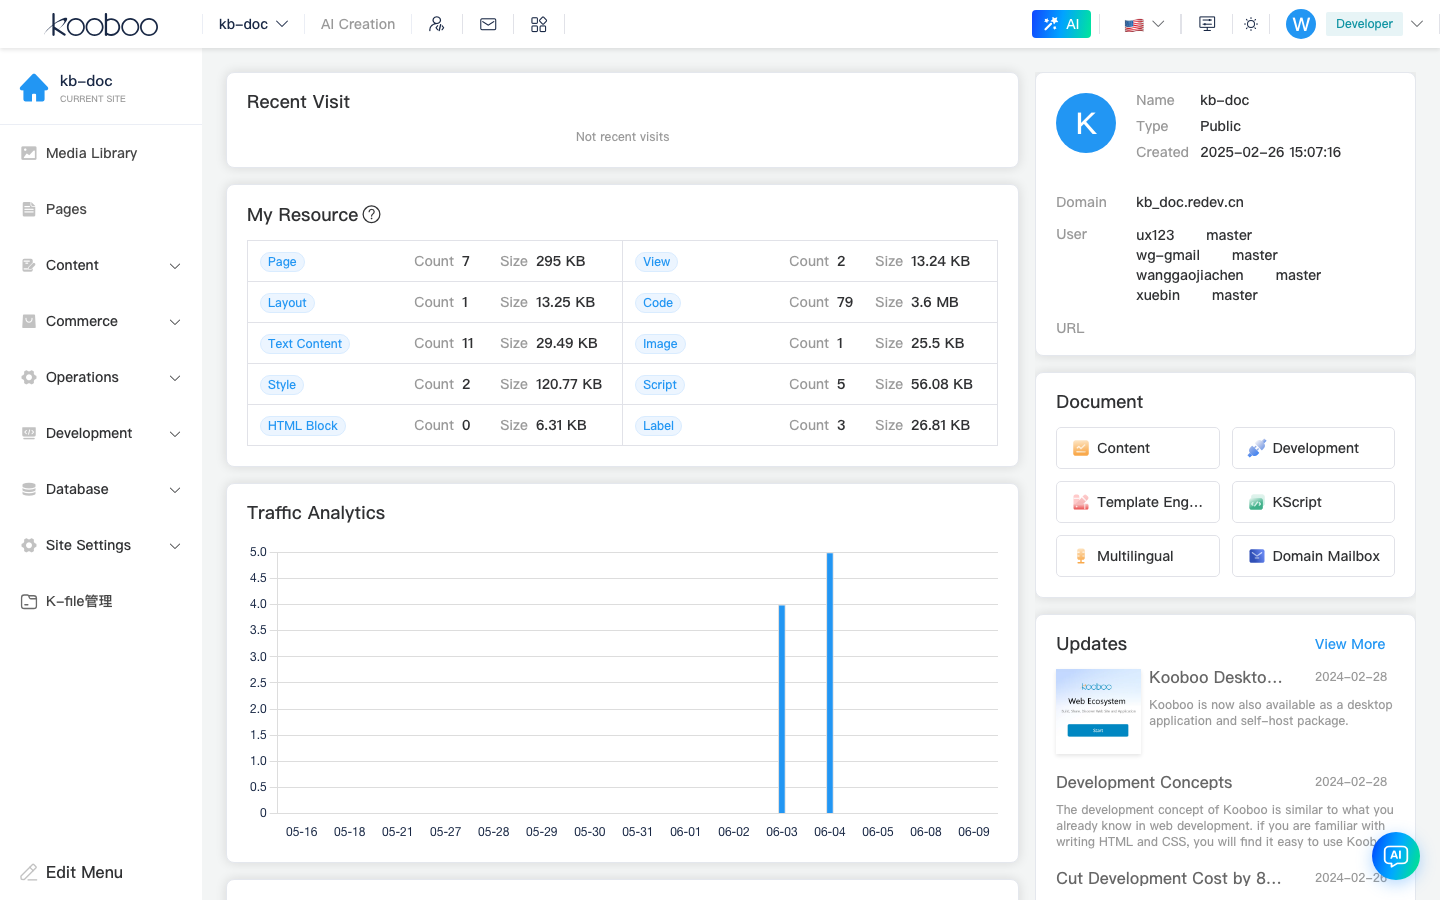Image resolution: width=1440 pixels, height=900 pixels.
Task: Click the Kooboo logo
Action: click(102, 24)
